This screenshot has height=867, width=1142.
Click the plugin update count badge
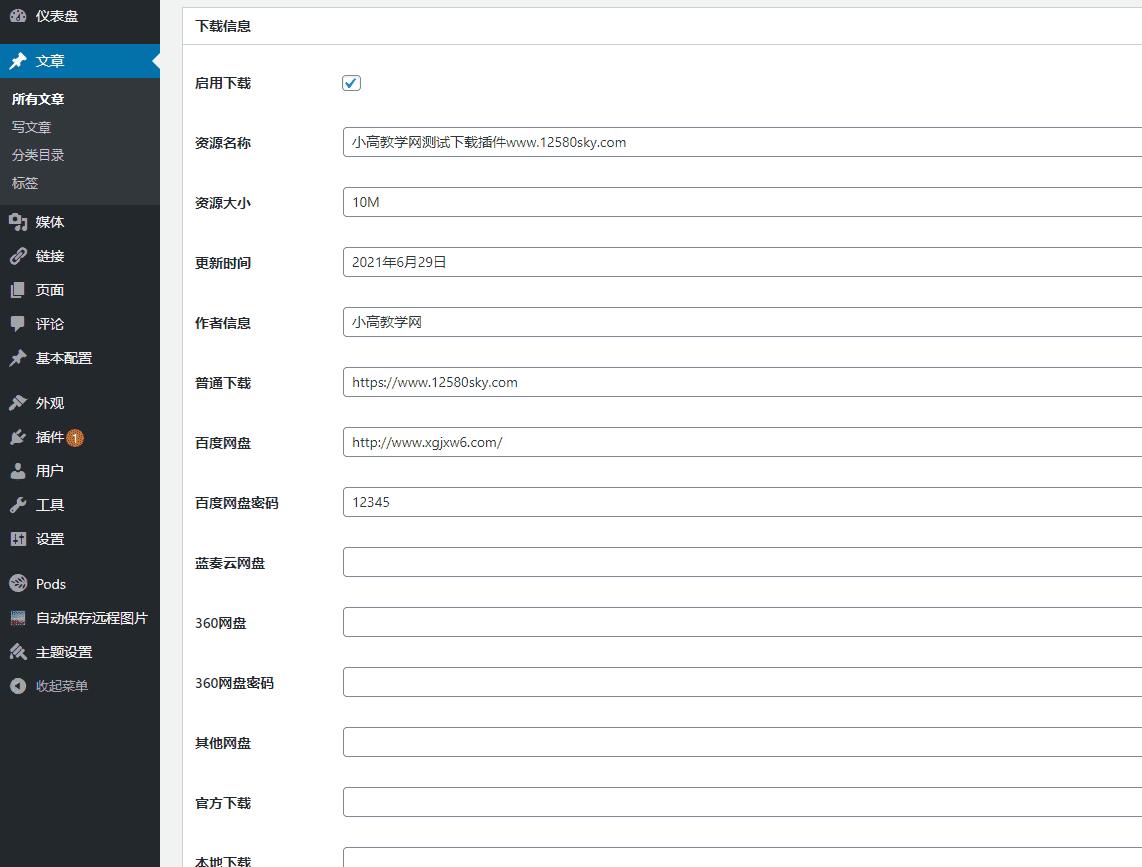[75, 438]
